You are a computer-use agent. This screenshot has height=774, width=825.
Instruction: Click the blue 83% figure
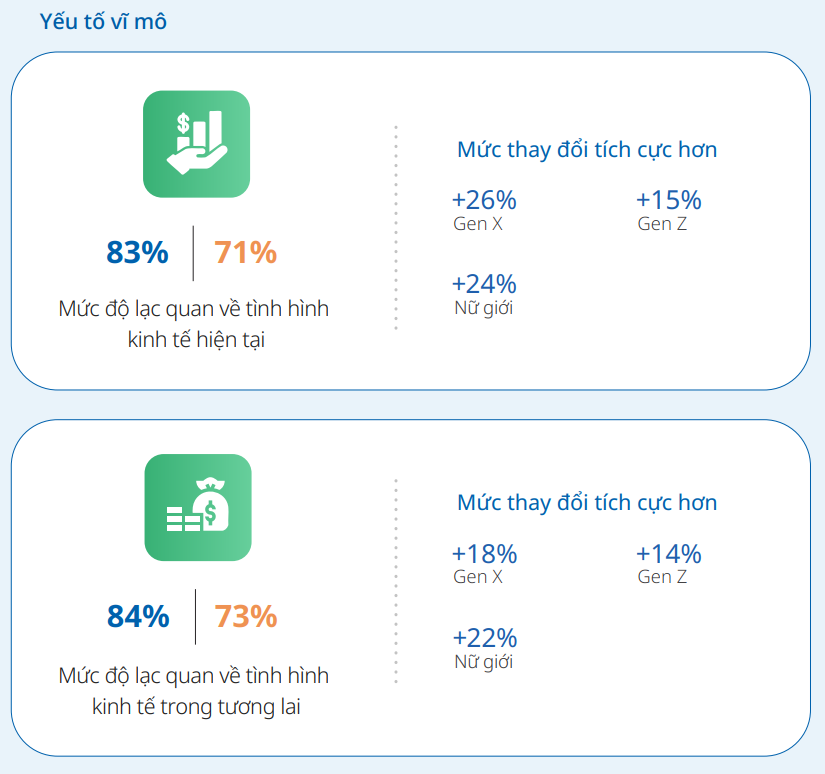click(137, 253)
